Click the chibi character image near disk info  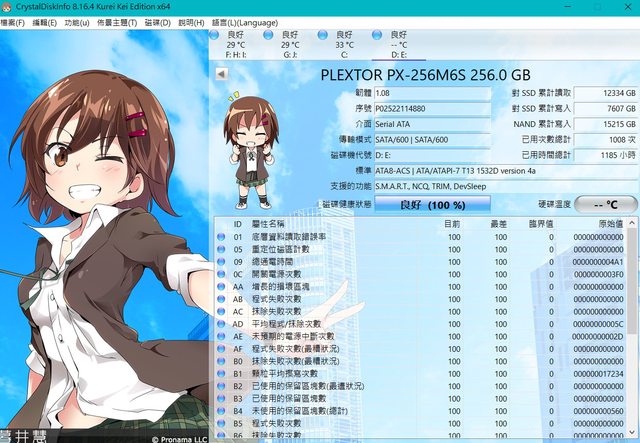point(250,150)
